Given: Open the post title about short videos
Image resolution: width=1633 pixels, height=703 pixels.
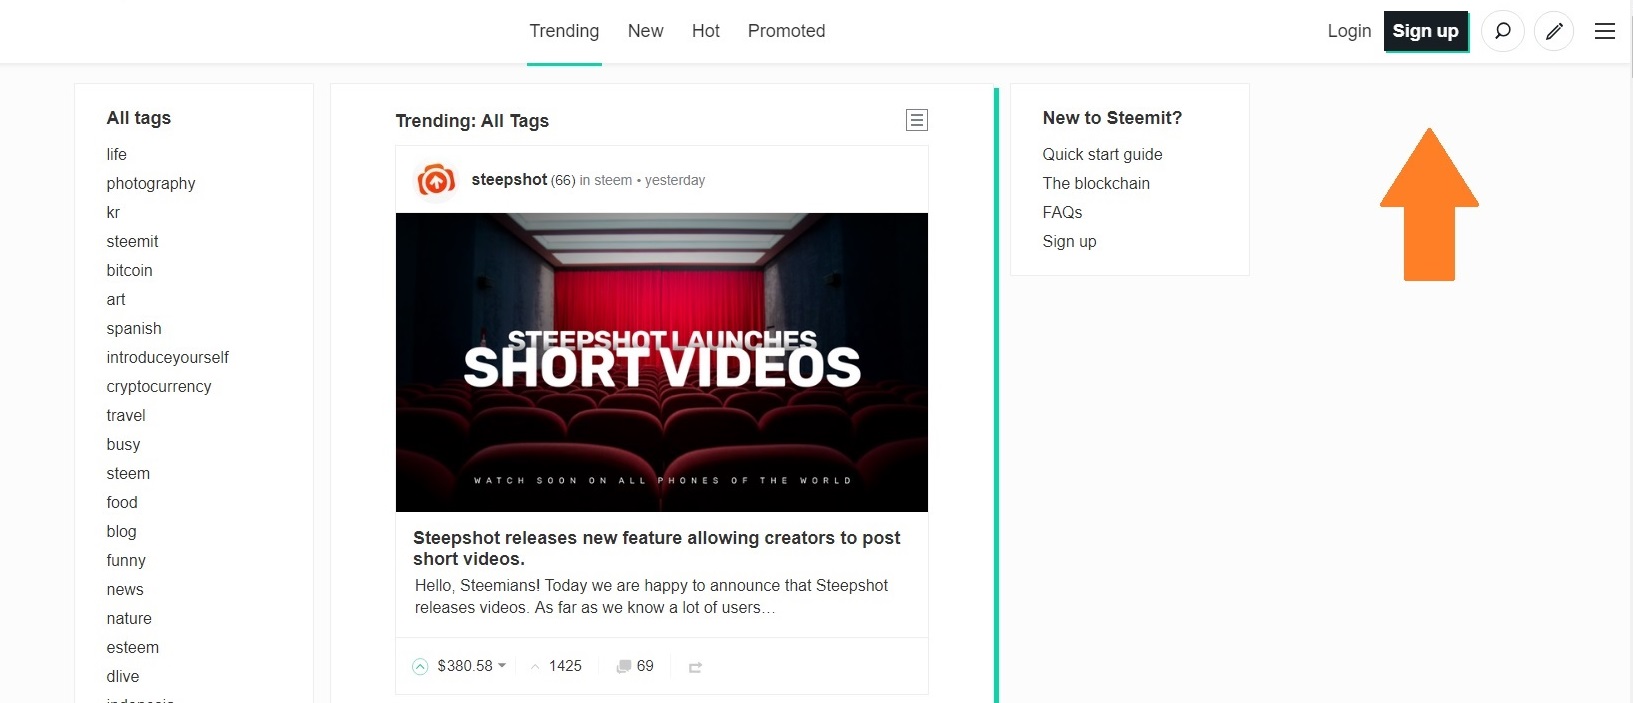Looking at the screenshot, I should pyautogui.click(x=657, y=548).
